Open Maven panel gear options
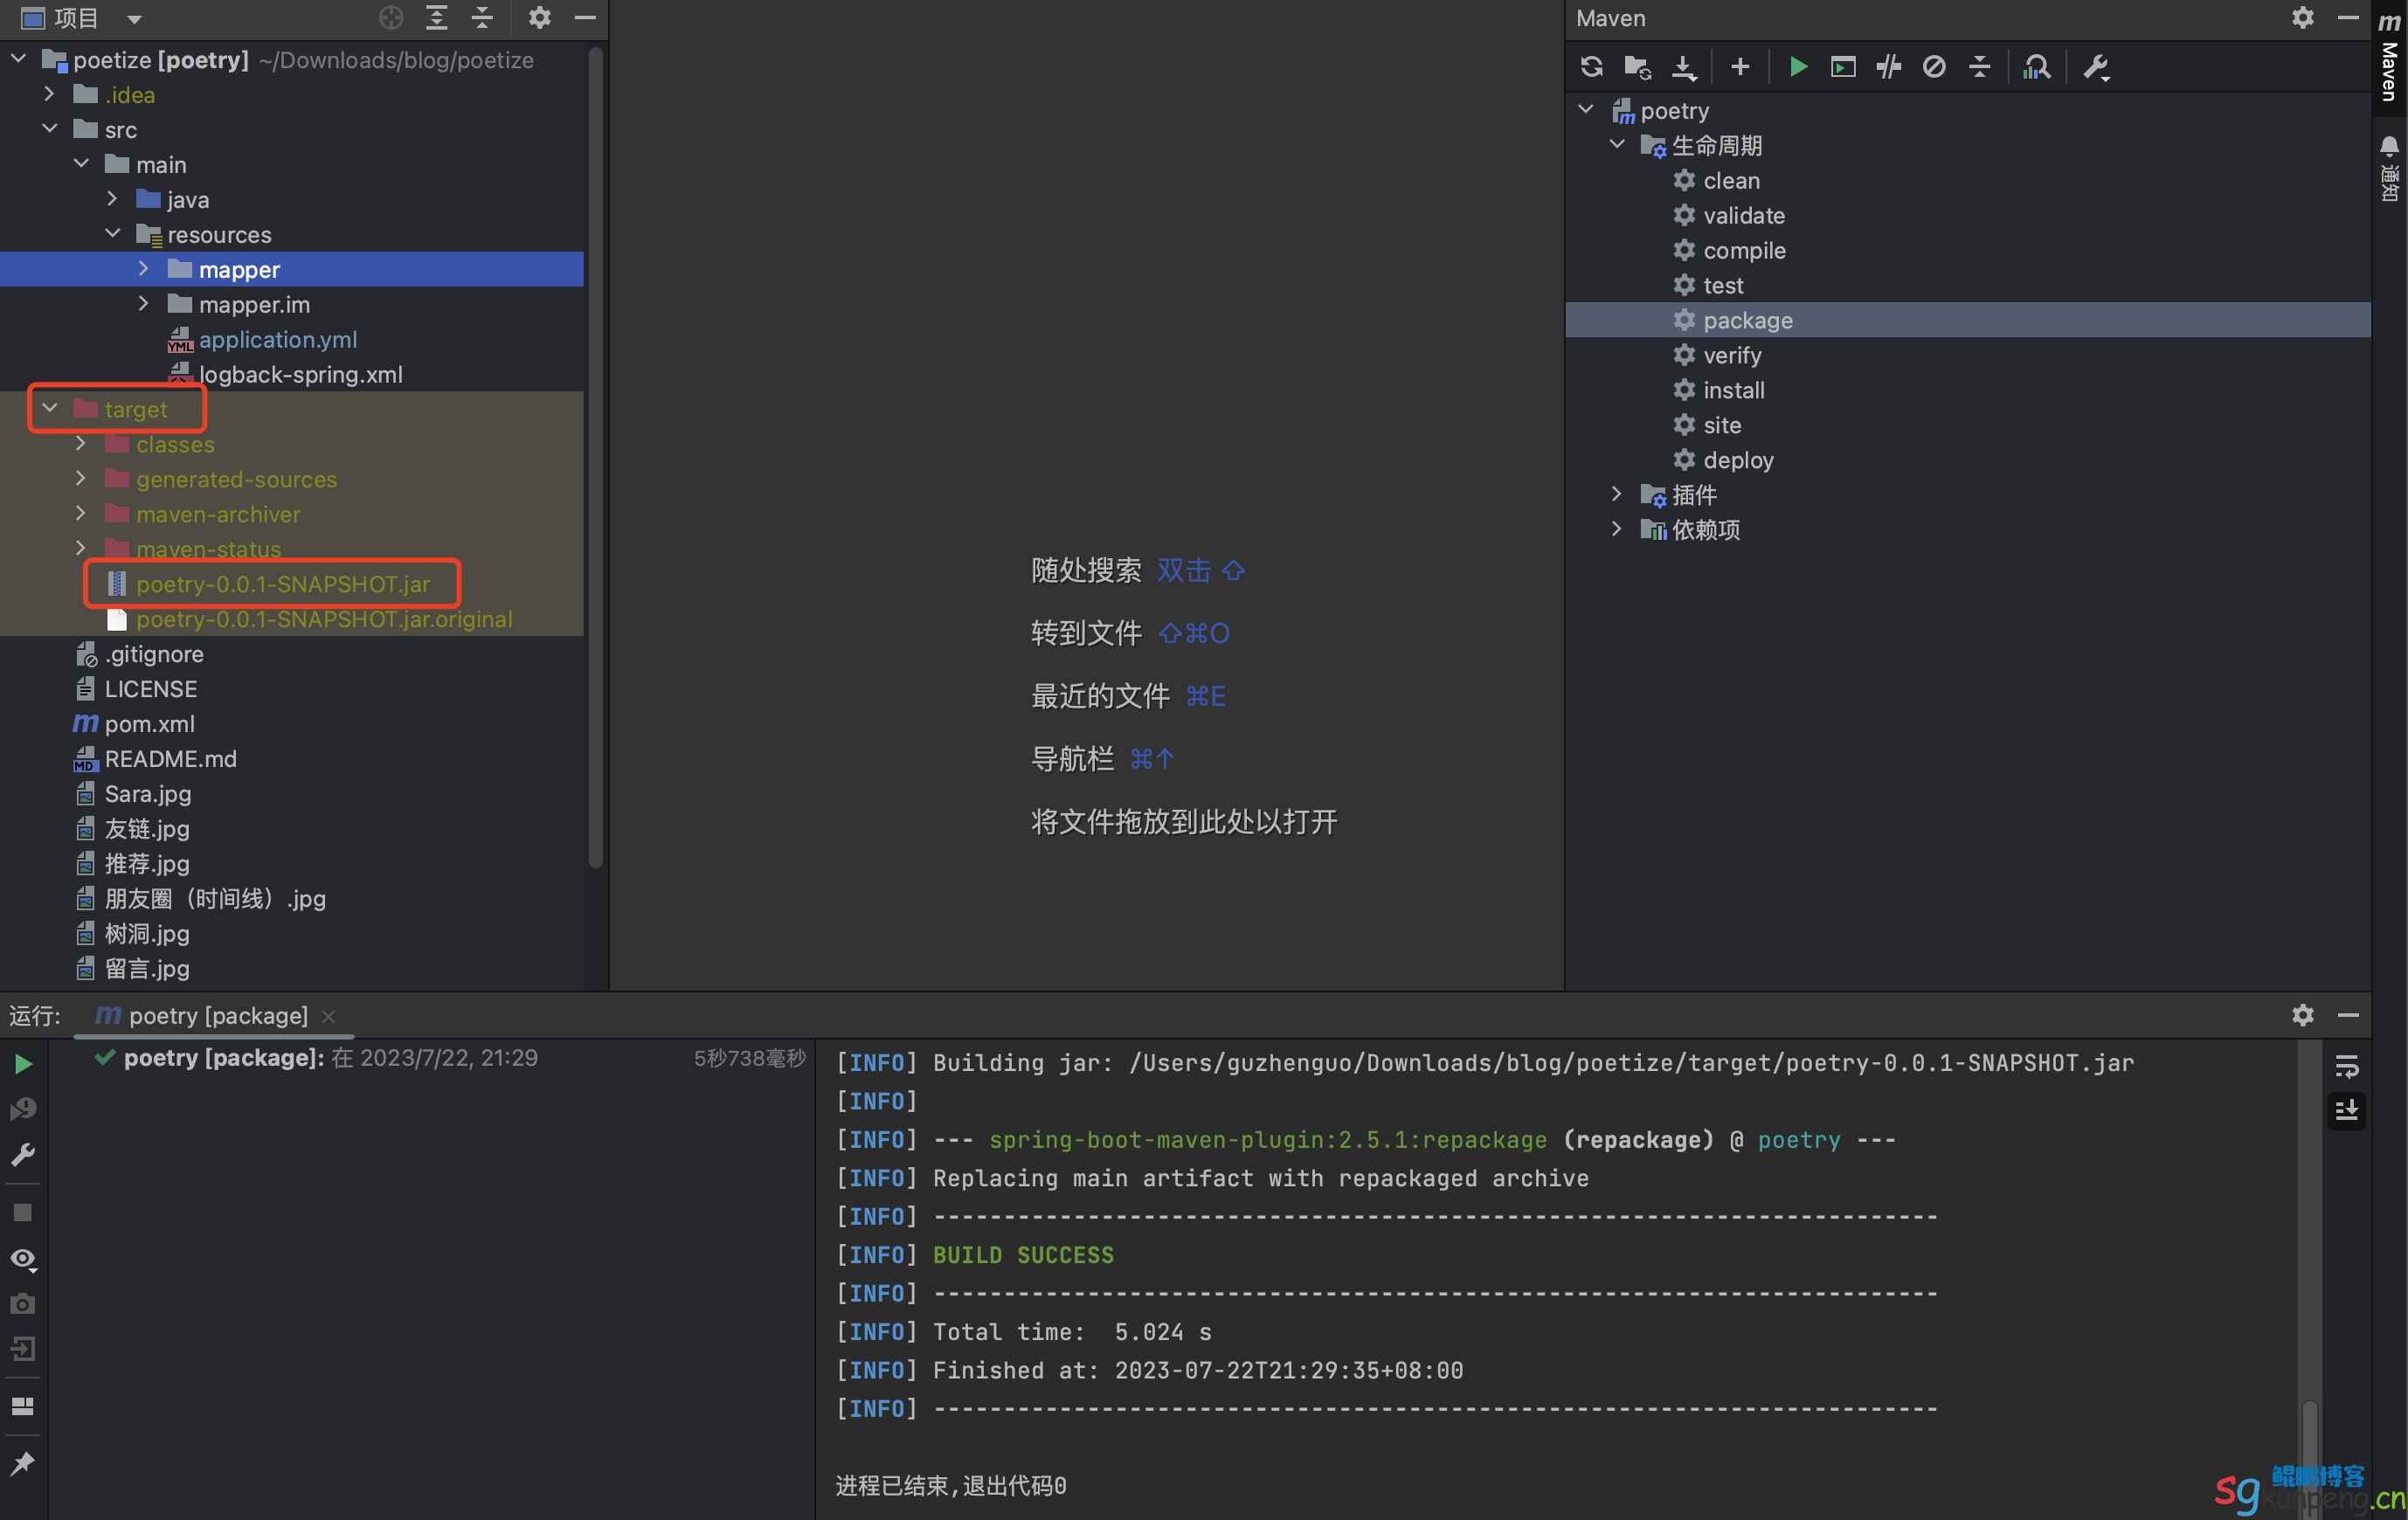This screenshot has height=1520, width=2408. [x=2303, y=18]
